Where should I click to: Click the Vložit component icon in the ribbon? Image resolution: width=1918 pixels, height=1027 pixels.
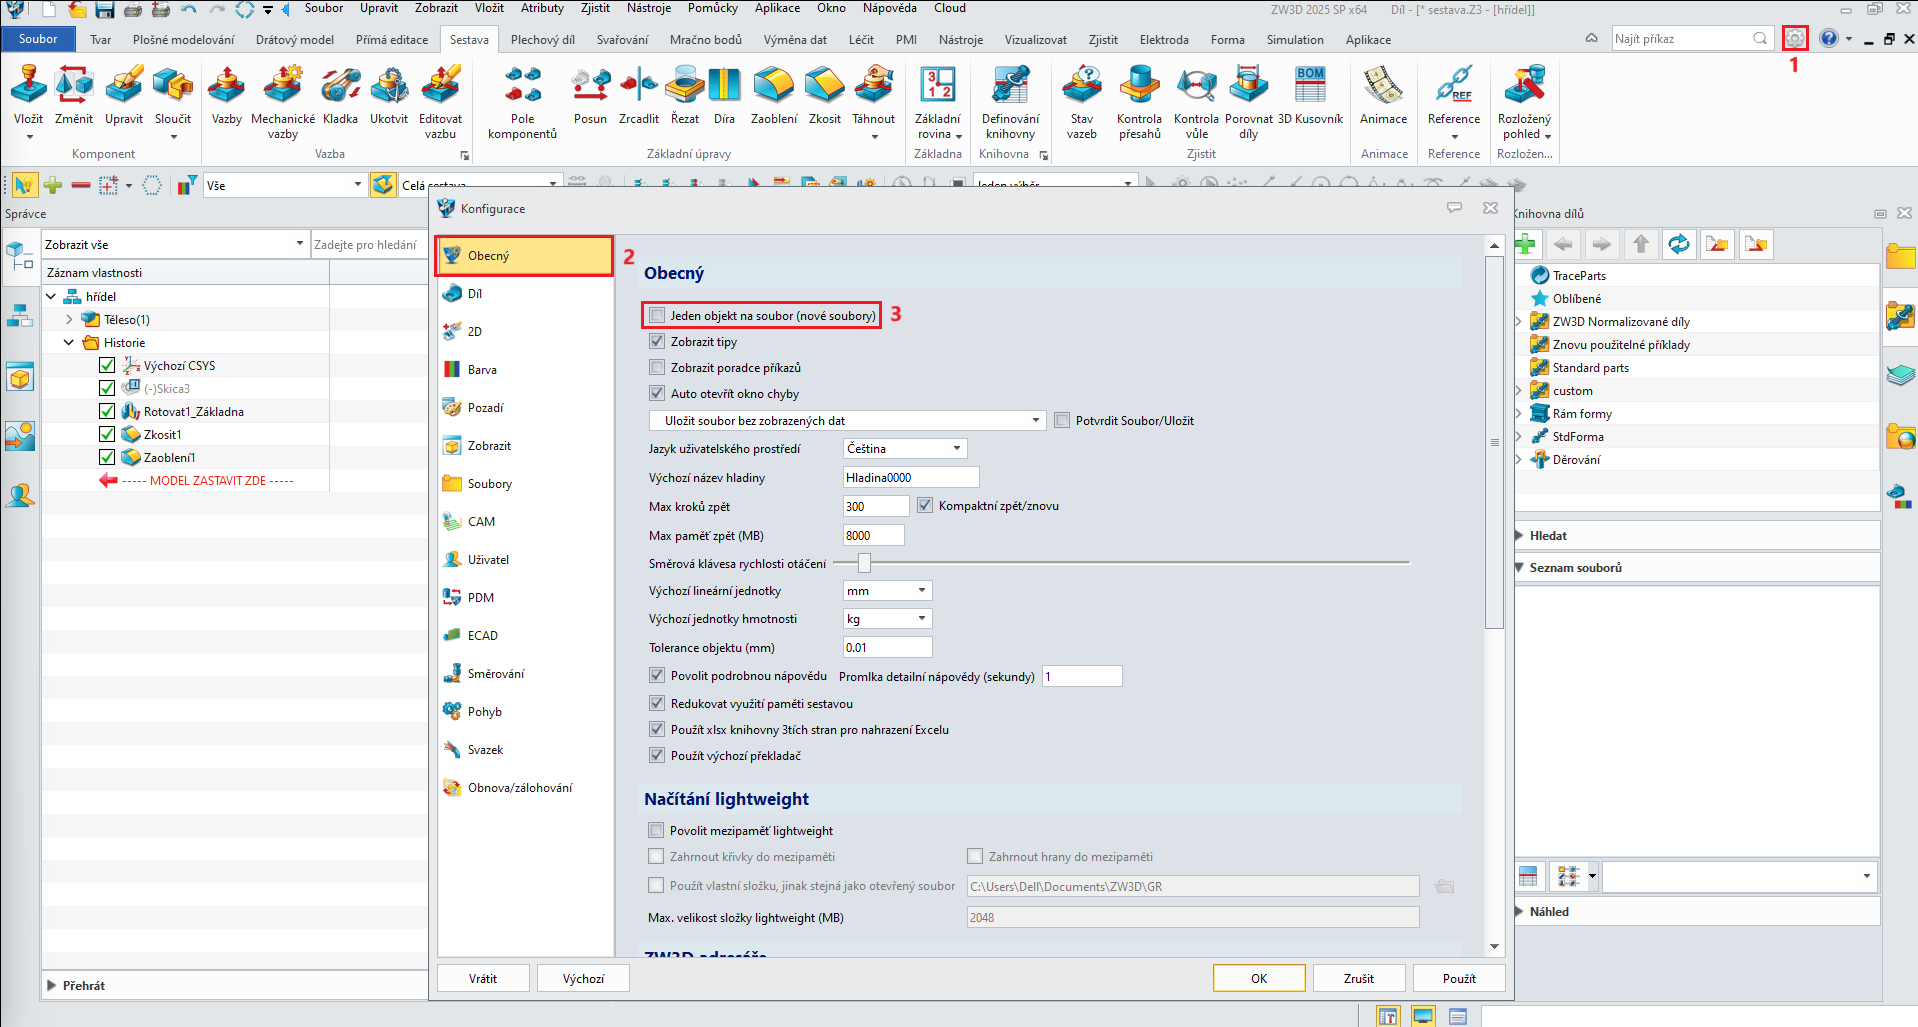28,87
